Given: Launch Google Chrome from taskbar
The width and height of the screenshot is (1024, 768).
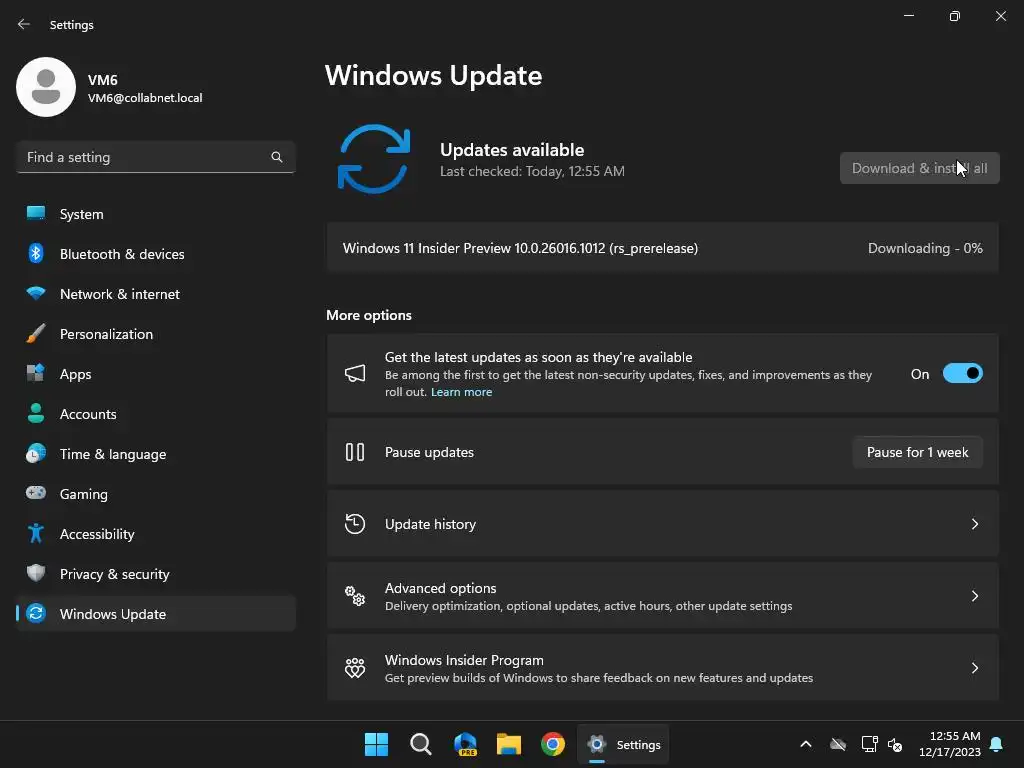Looking at the screenshot, I should [552, 744].
